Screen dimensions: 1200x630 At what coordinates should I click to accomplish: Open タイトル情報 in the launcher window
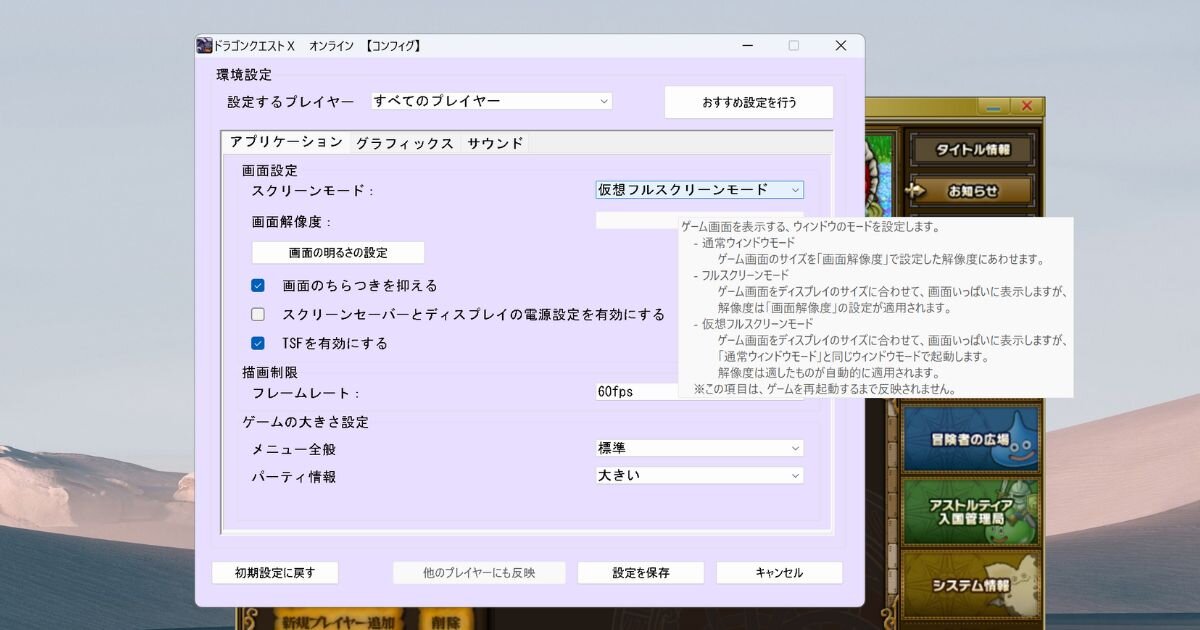point(971,149)
